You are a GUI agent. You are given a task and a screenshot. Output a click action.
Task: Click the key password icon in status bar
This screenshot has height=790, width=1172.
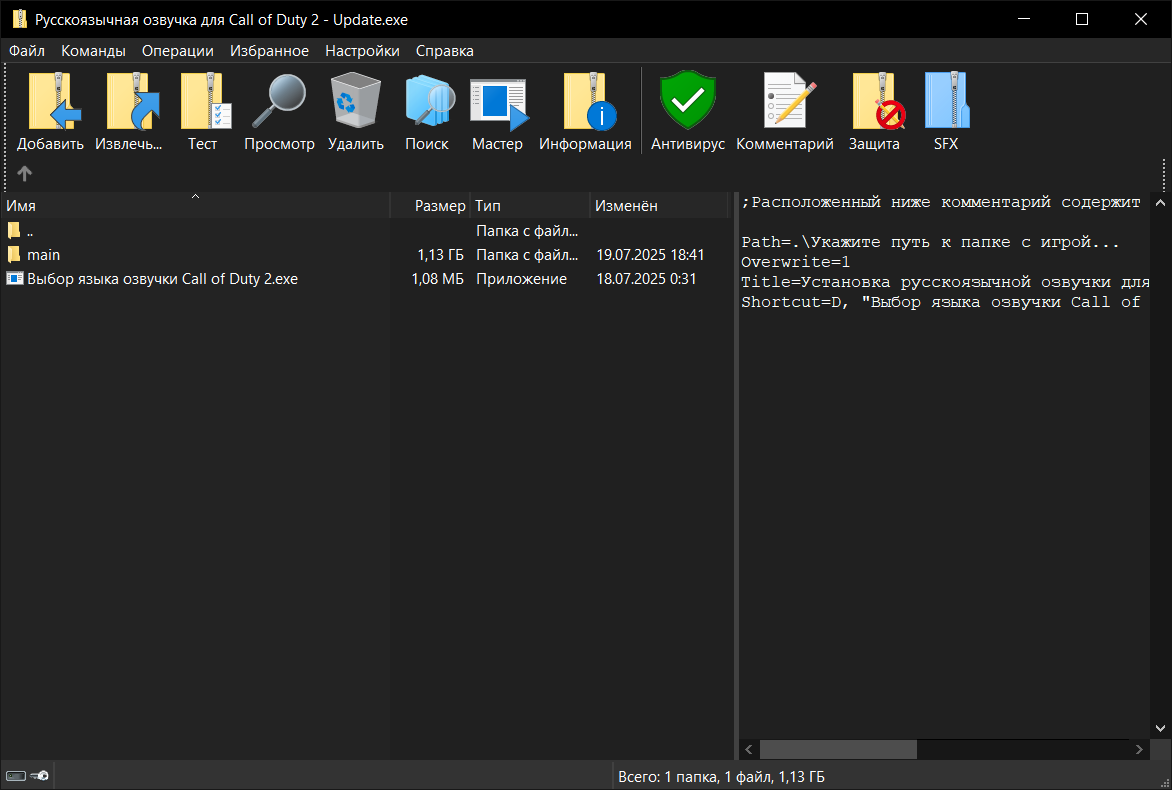click(x=40, y=776)
